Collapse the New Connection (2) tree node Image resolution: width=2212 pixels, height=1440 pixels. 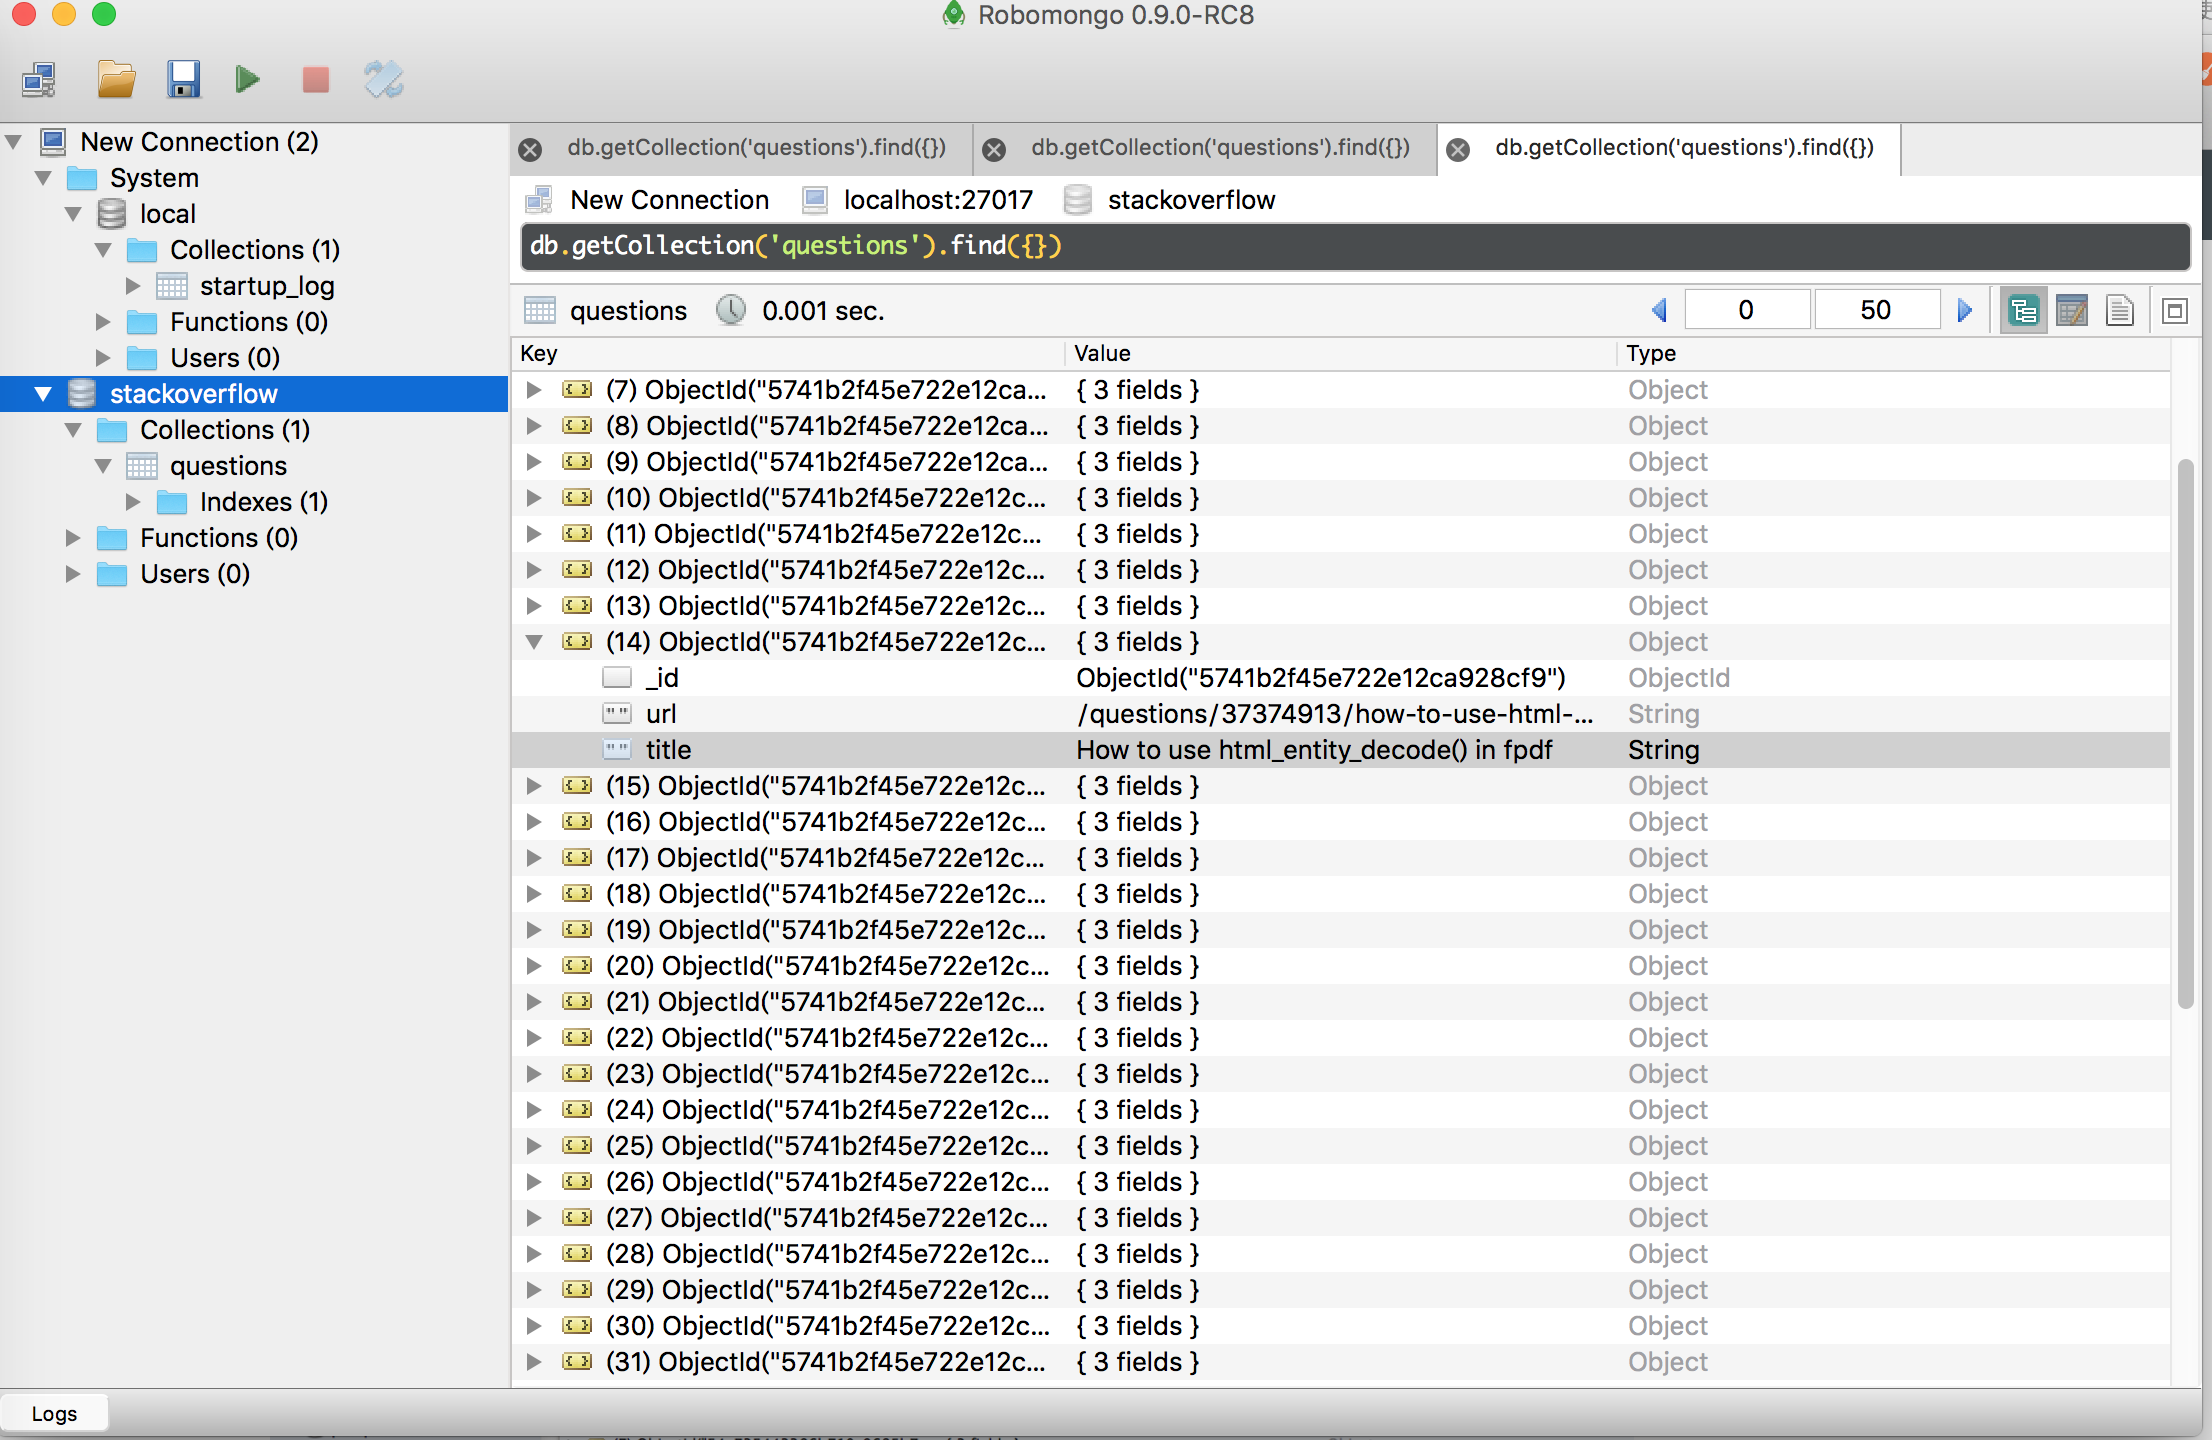coord(14,142)
